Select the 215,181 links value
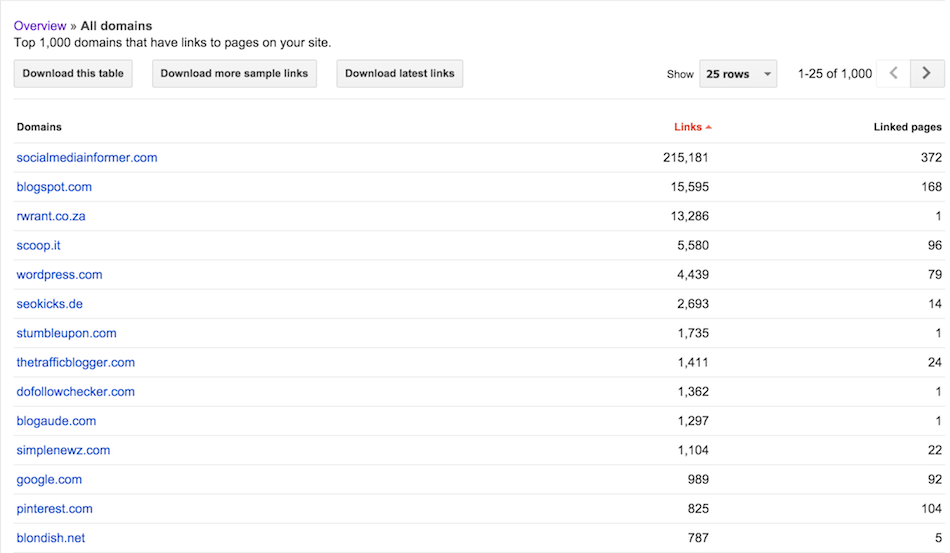This screenshot has height=553, width=950. [x=686, y=157]
